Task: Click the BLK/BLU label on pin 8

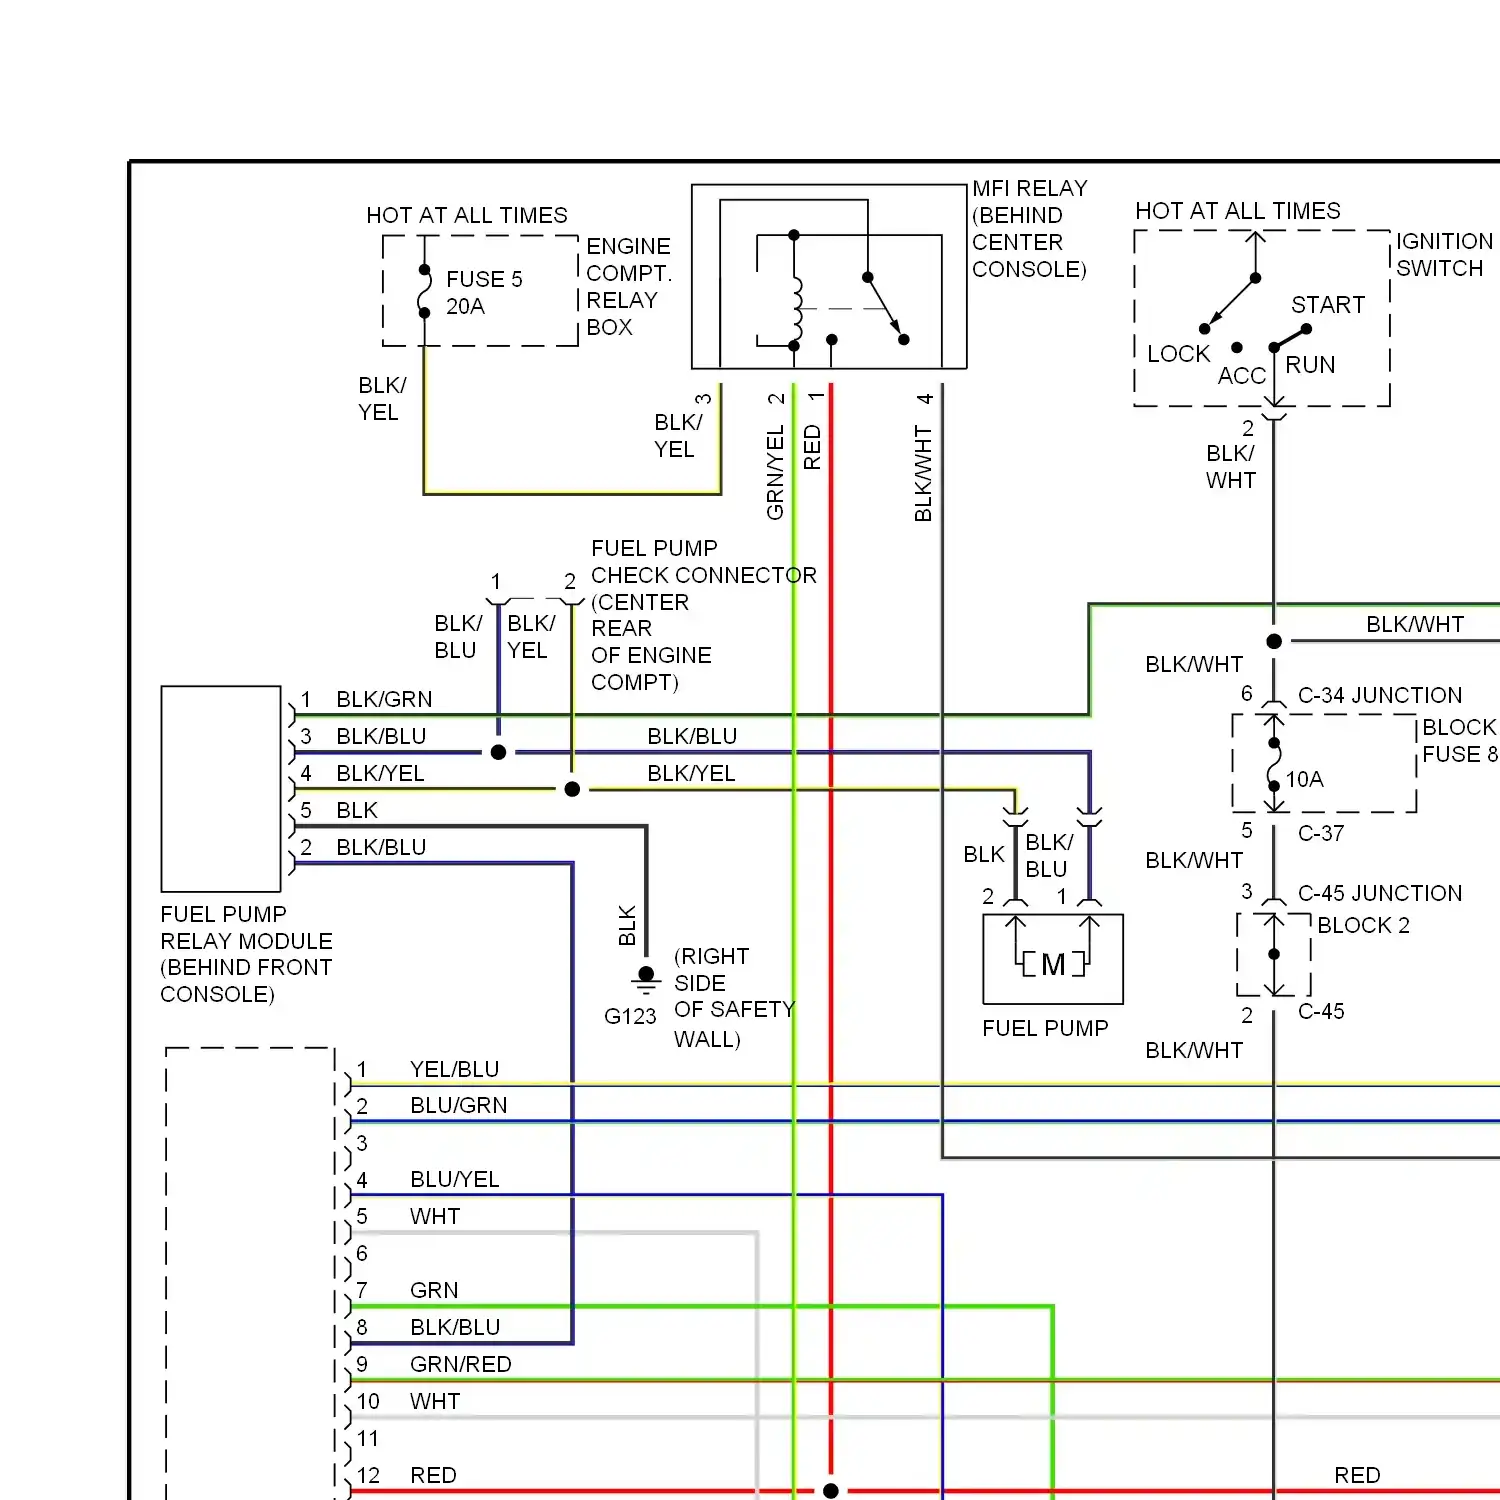Action: pos(455,1327)
